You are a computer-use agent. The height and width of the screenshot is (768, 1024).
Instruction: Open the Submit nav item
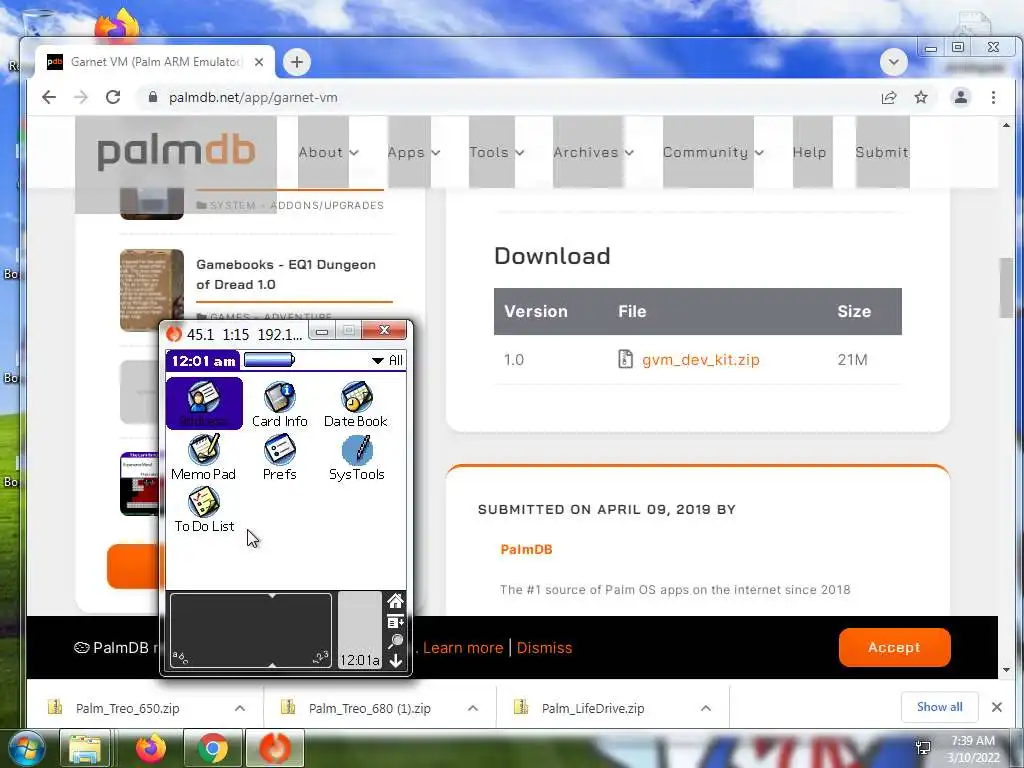tap(882, 152)
